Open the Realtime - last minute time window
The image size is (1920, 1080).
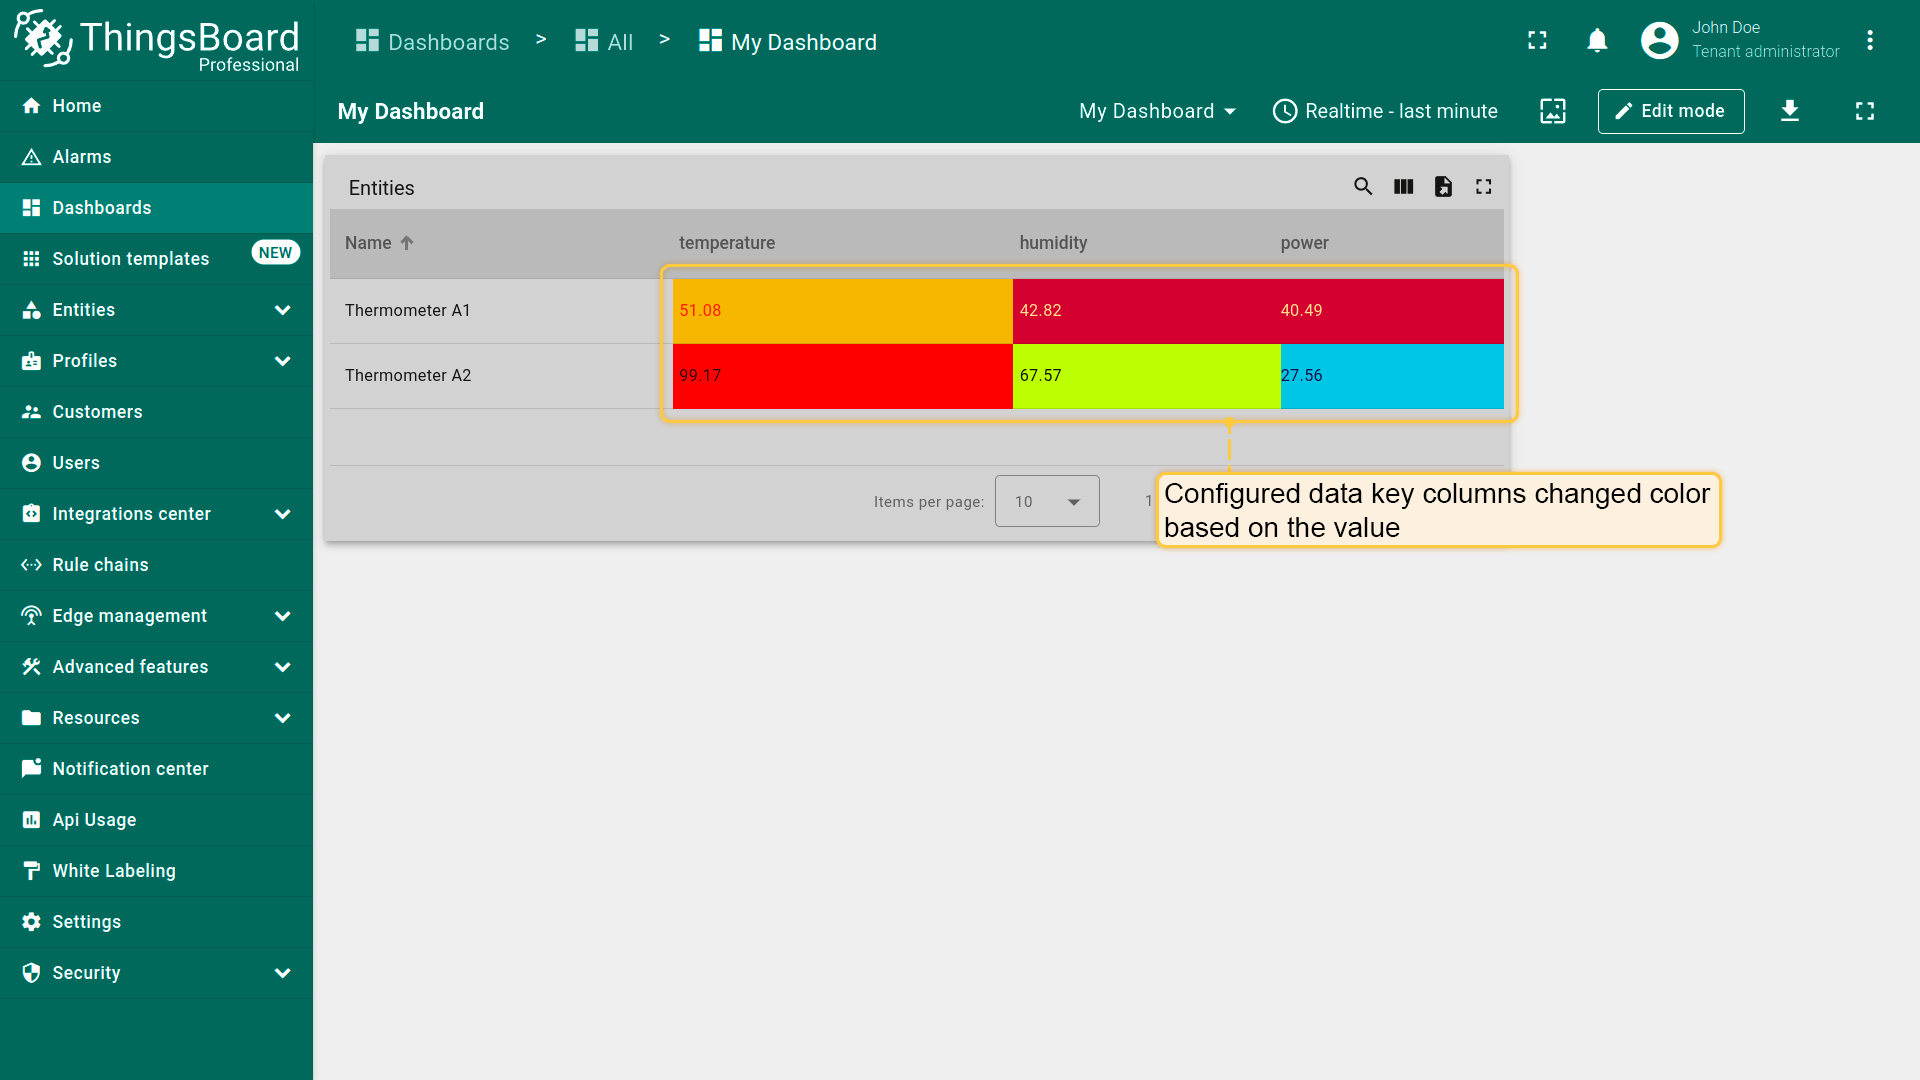[x=1385, y=111]
